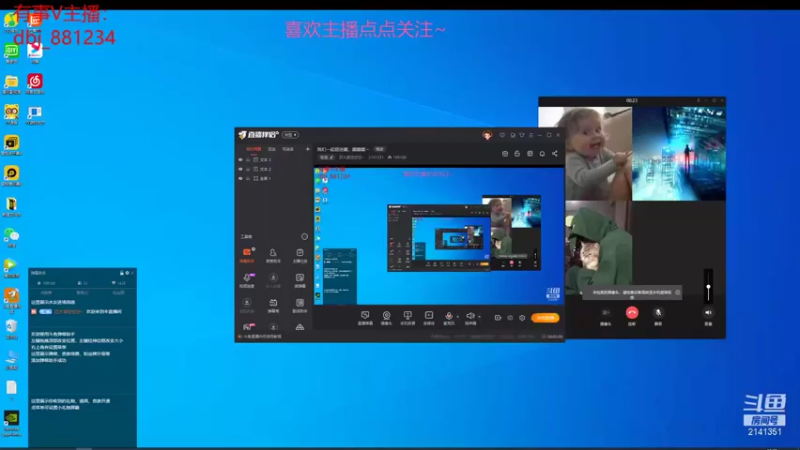Hide the 文本 2 layer
800x450 pixels.
pyautogui.click(x=240, y=169)
